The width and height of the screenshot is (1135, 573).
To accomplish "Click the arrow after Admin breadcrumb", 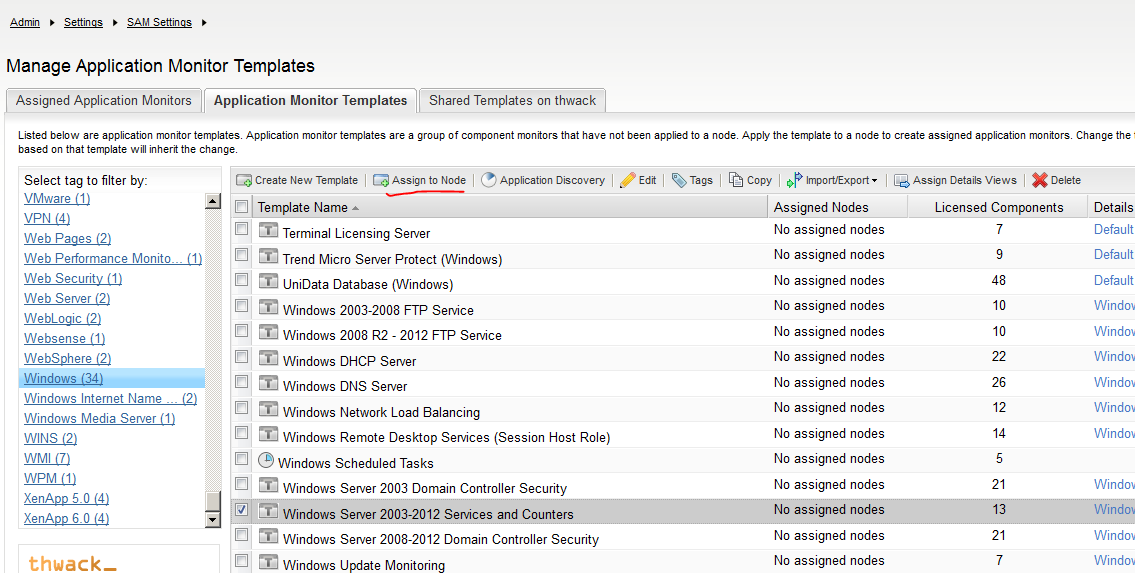I will pos(52,23).
